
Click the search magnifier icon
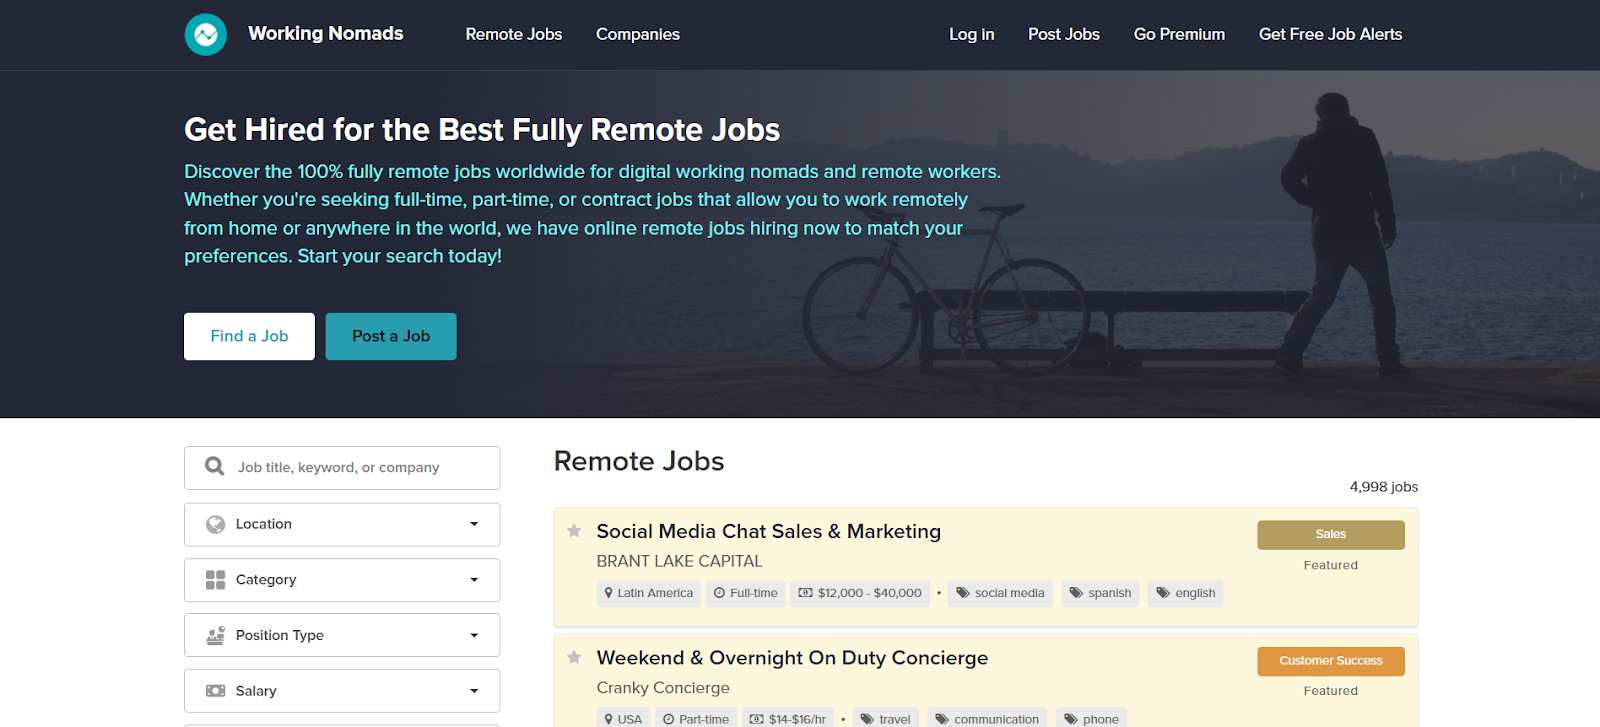coord(214,466)
